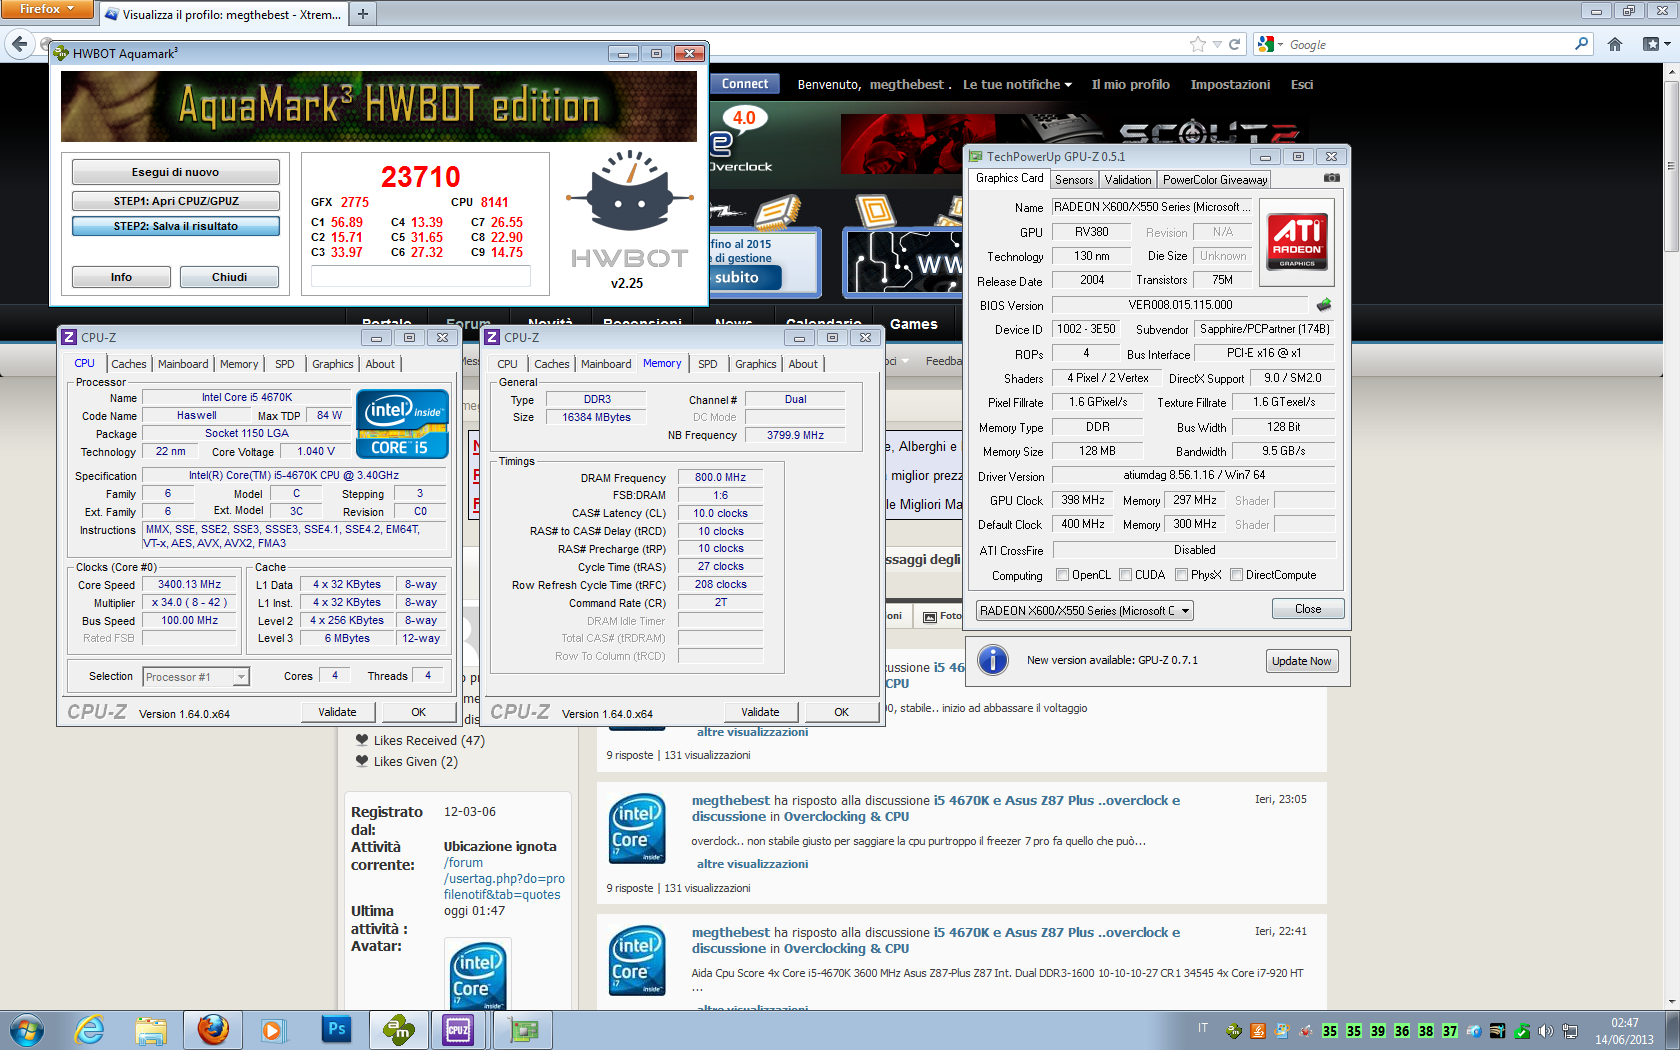Click the HWBOT Aquamark taskbar icon

click(398, 1030)
